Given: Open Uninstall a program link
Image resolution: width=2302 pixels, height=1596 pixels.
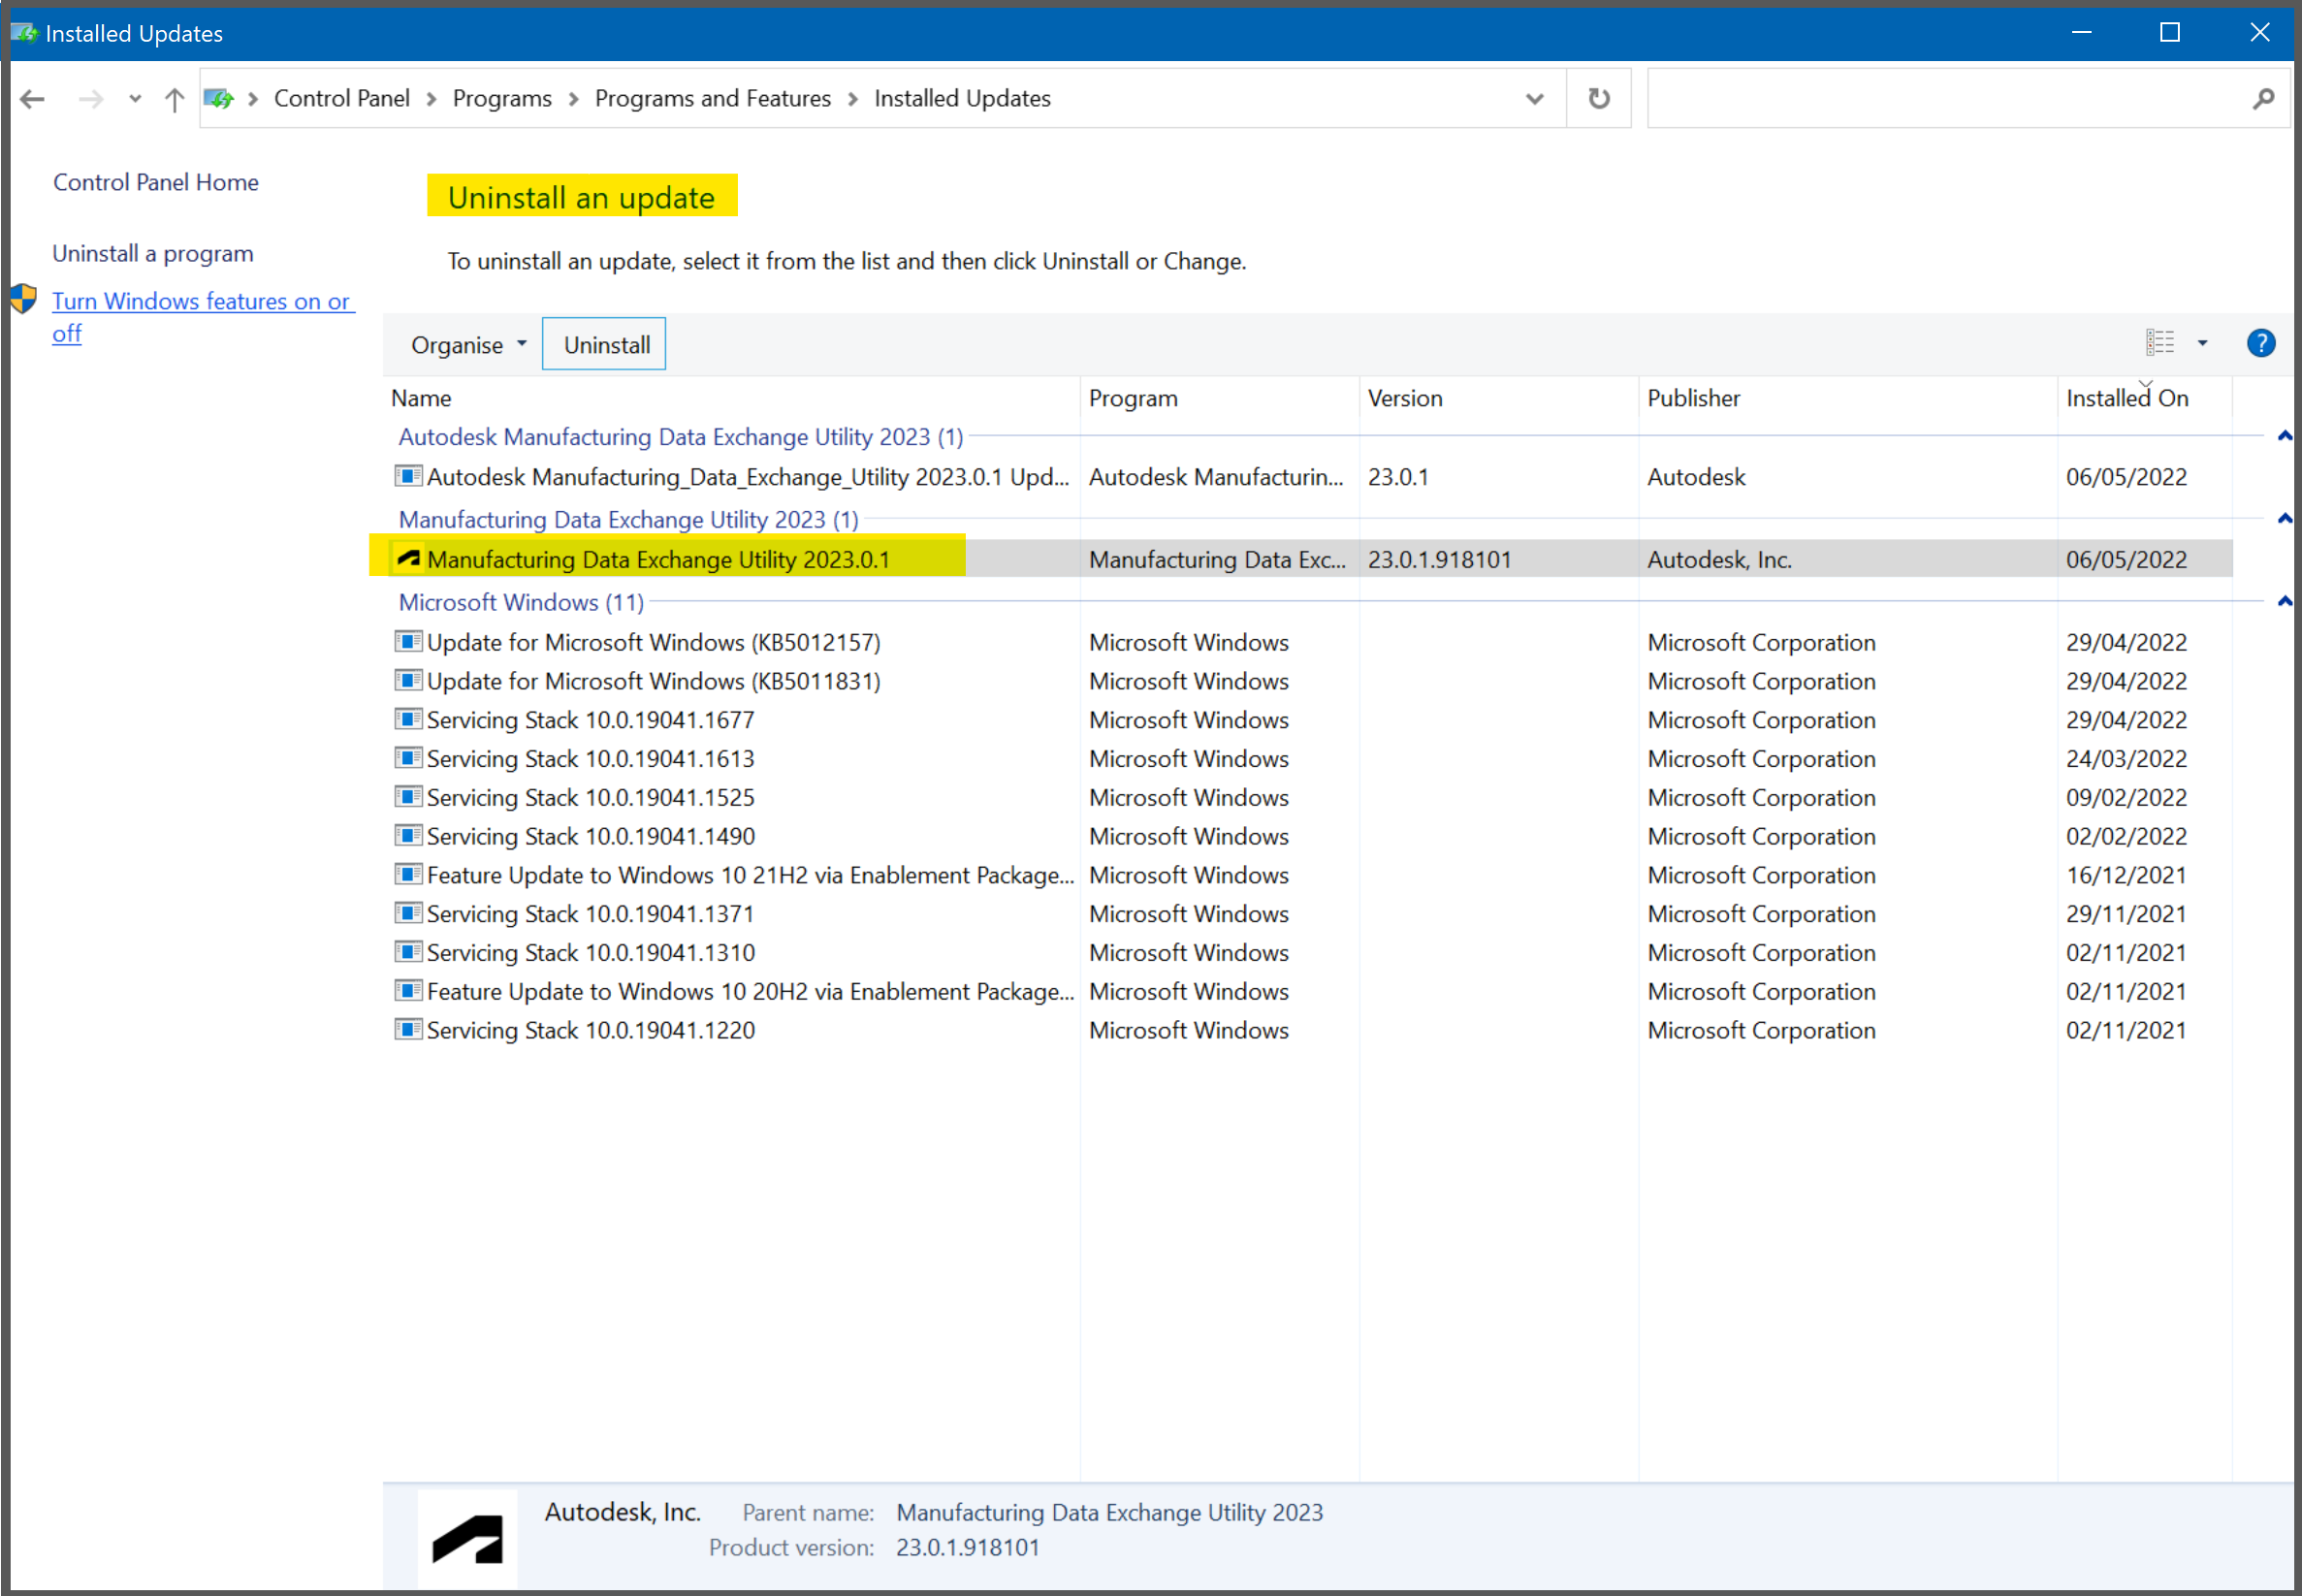Looking at the screenshot, I should 153,253.
